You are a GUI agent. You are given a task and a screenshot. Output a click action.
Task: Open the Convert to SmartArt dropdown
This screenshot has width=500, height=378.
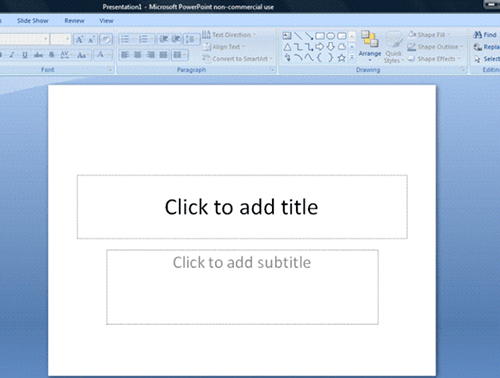[238, 59]
